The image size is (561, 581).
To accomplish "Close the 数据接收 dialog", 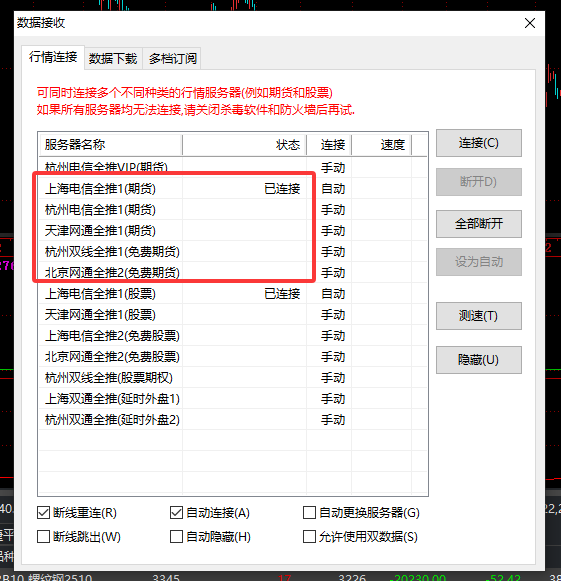I will pos(530,23).
